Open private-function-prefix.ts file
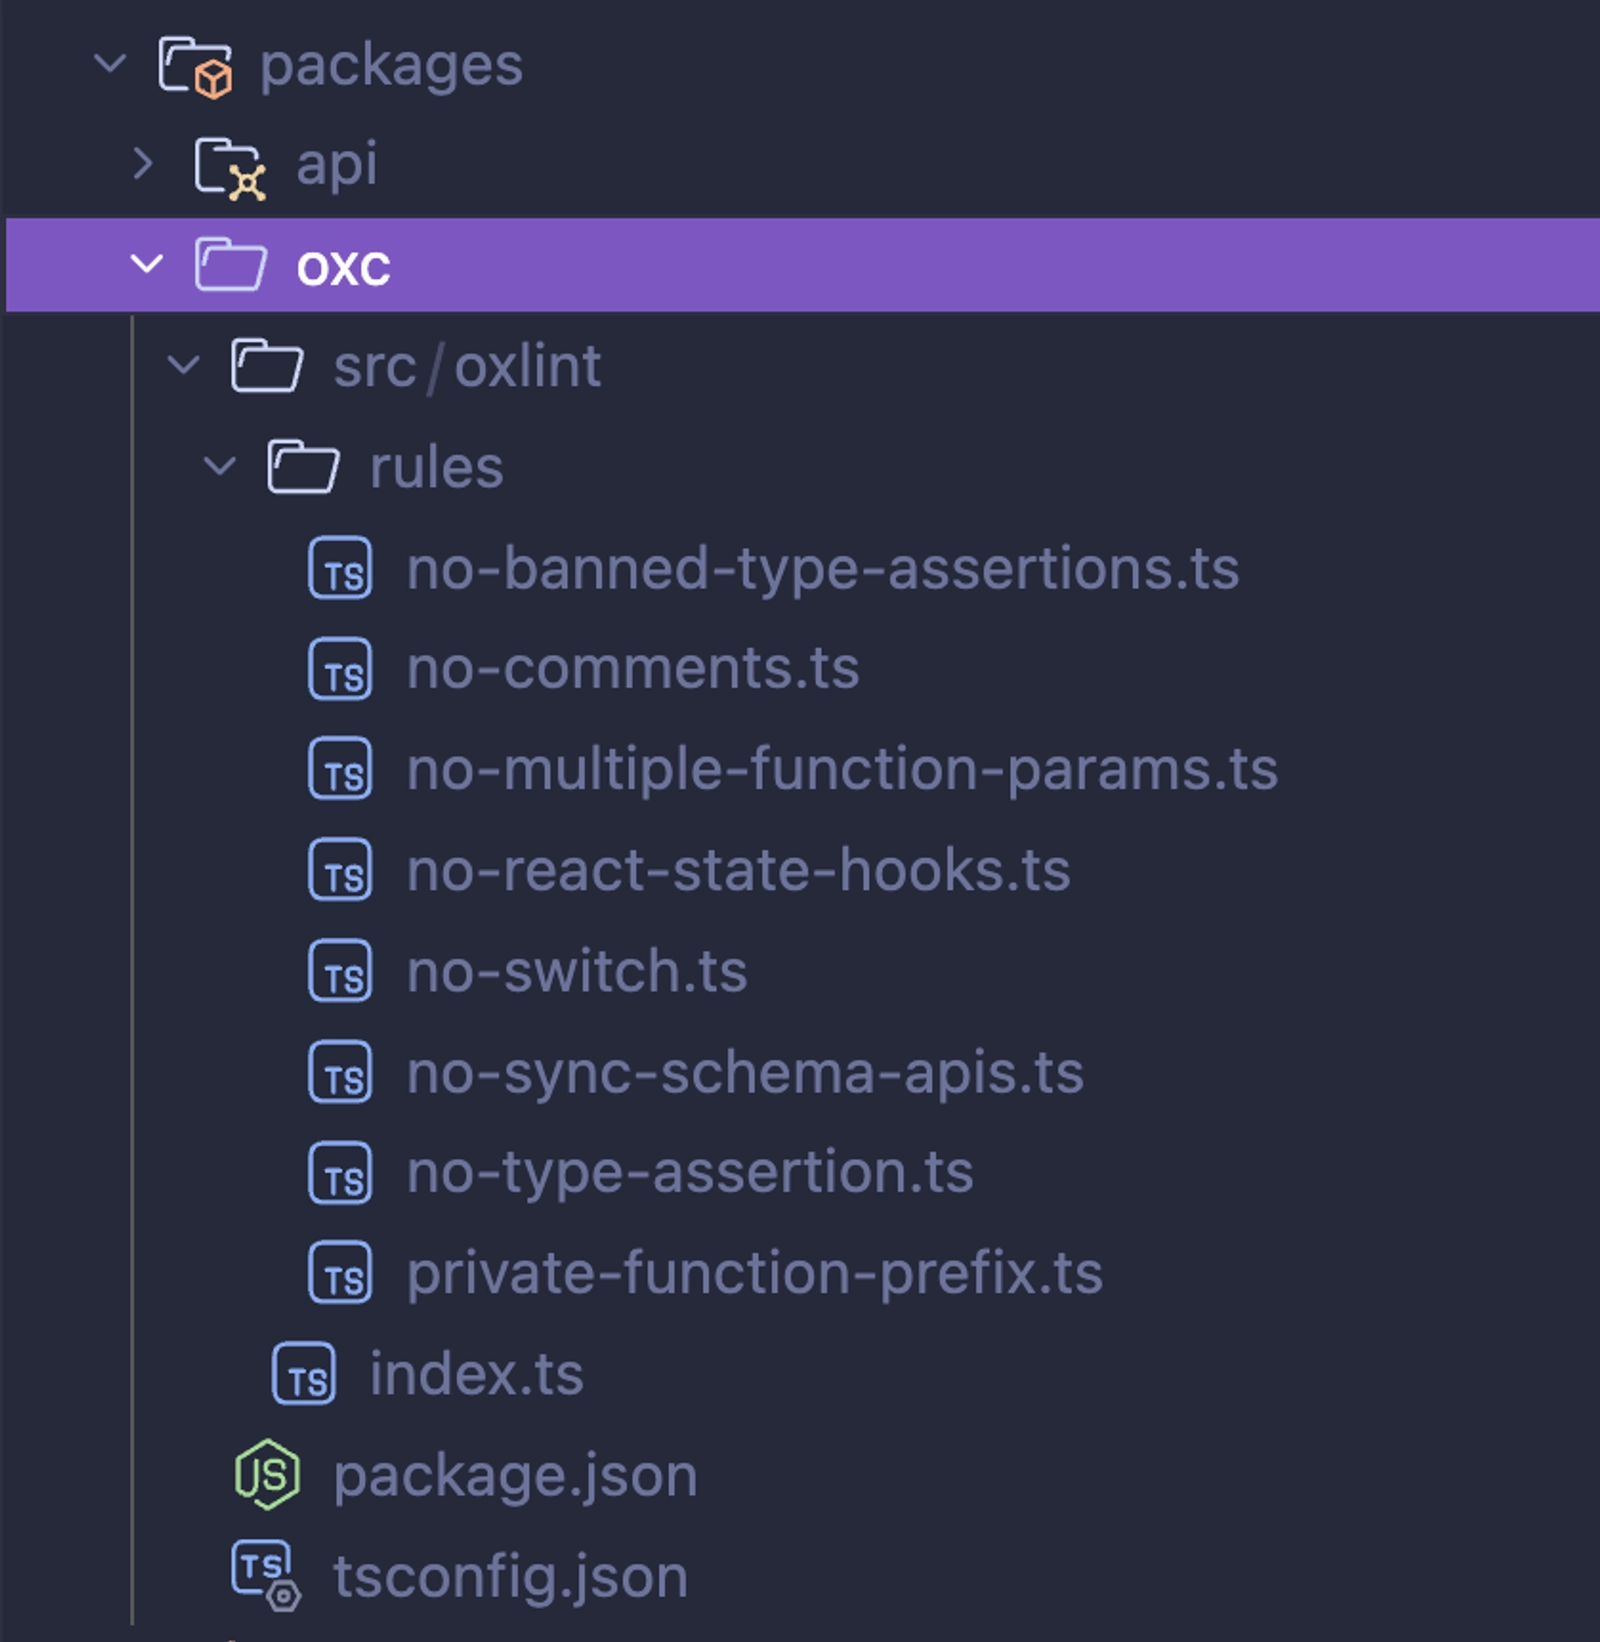 [754, 1274]
